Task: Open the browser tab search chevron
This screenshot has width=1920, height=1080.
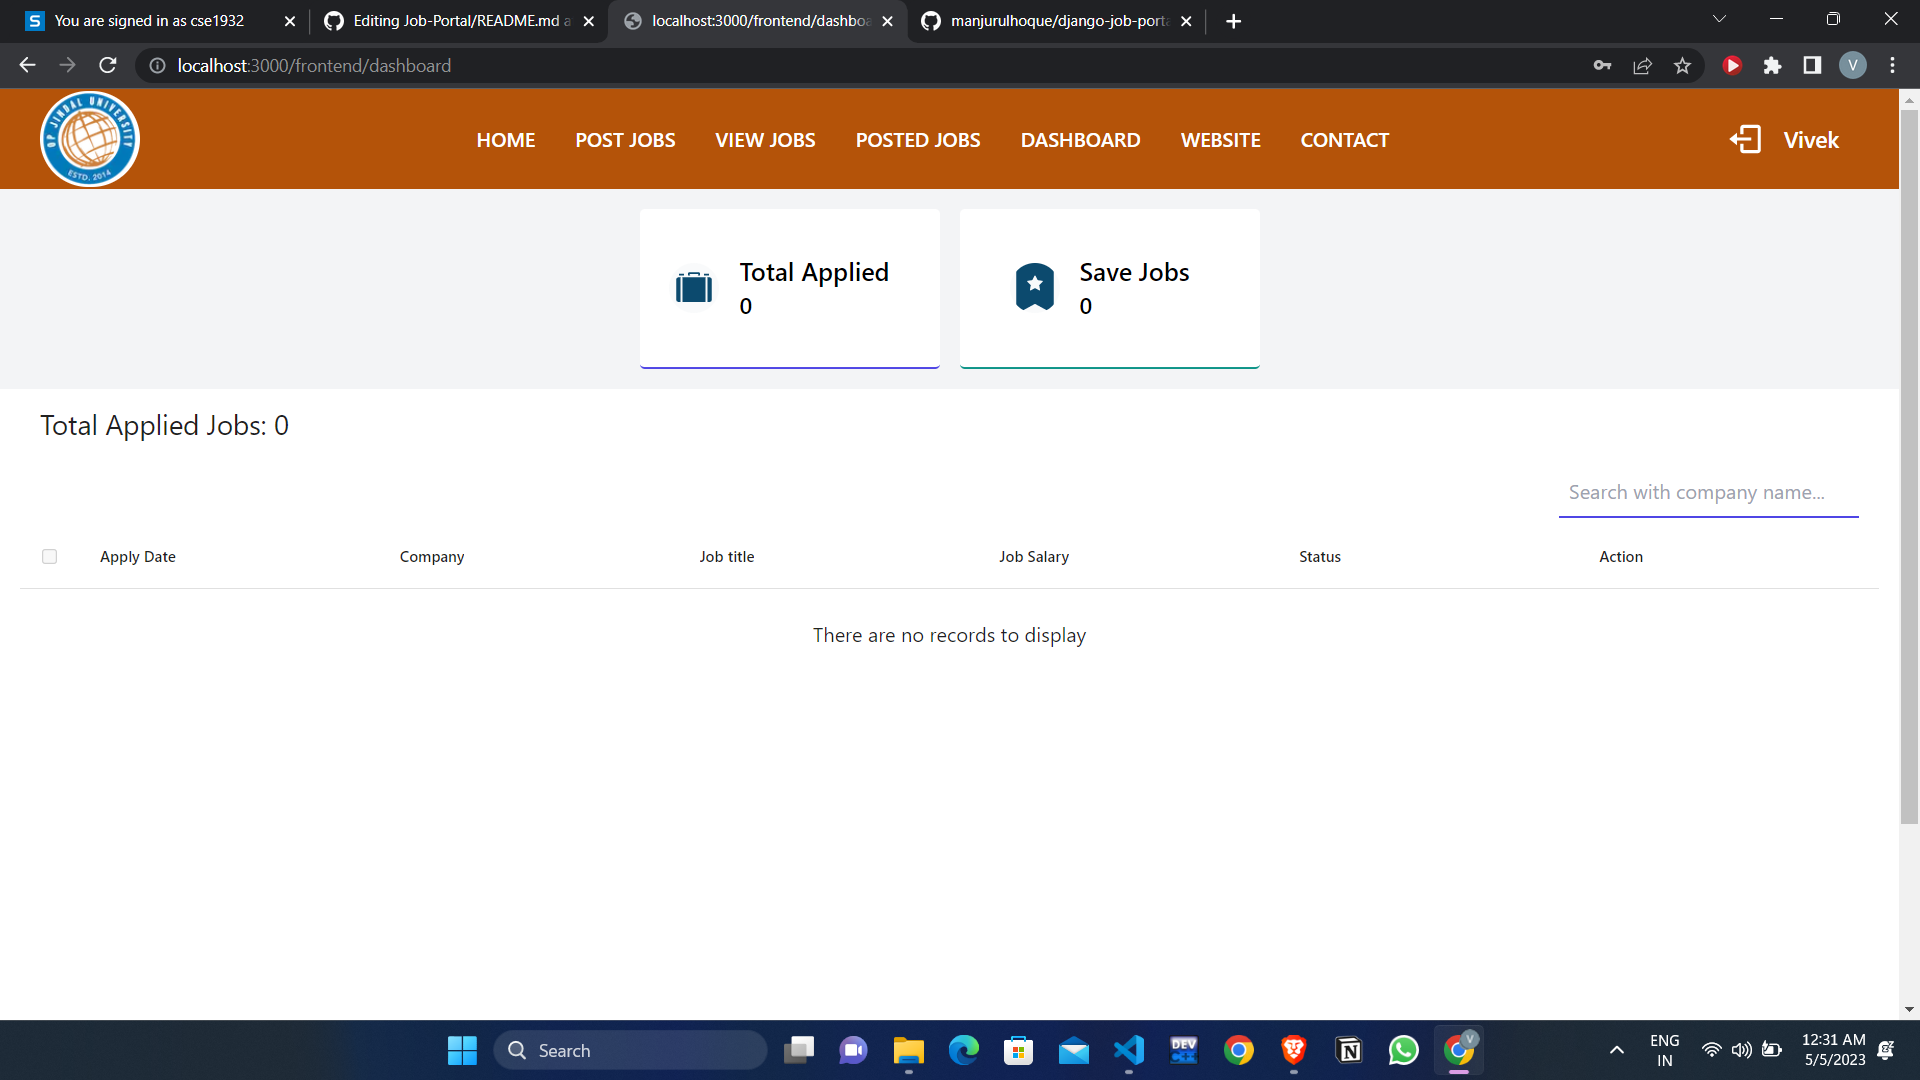Action: point(1720,18)
